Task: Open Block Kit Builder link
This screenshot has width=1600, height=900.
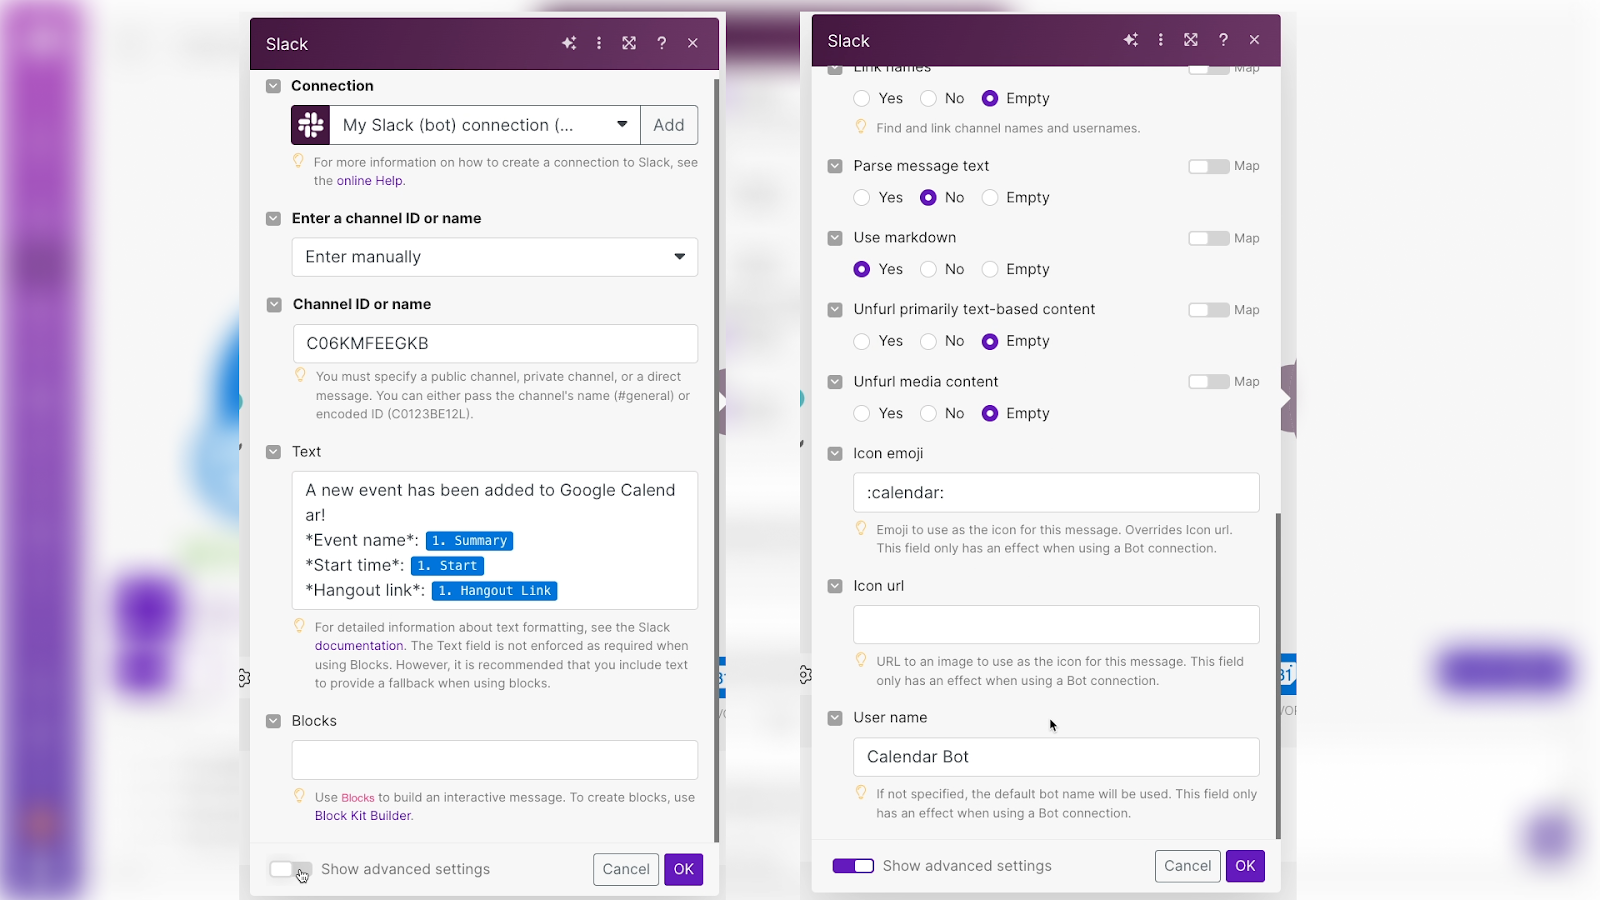Action: [x=362, y=816]
